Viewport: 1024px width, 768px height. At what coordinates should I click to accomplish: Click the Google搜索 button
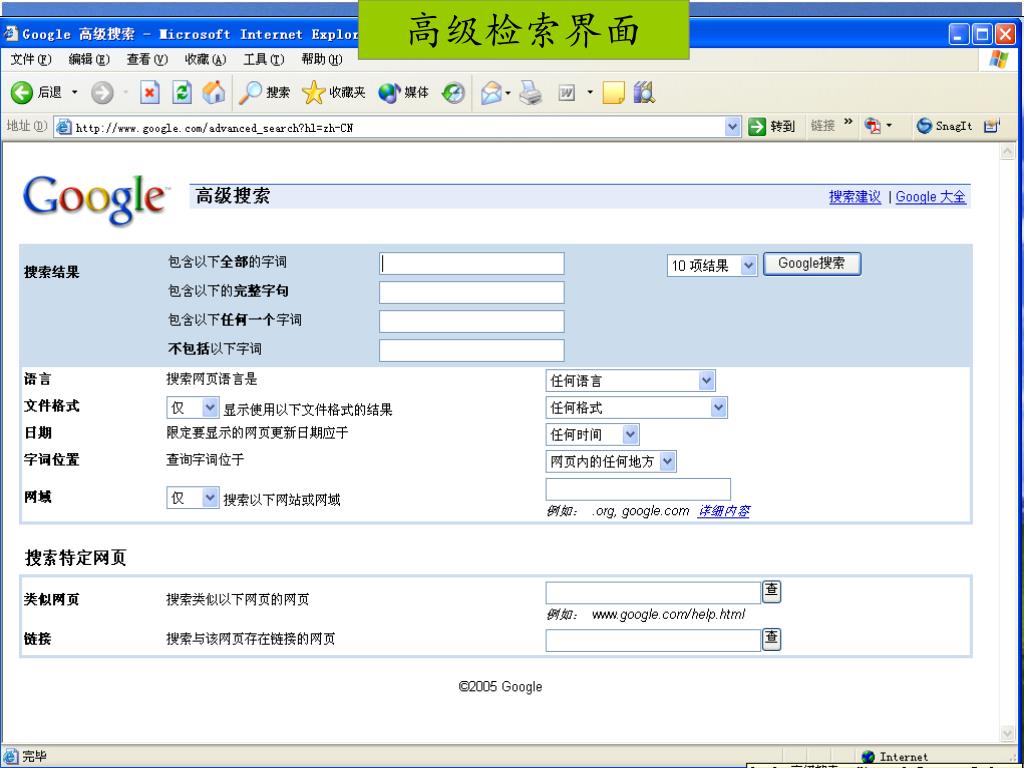pos(812,264)
